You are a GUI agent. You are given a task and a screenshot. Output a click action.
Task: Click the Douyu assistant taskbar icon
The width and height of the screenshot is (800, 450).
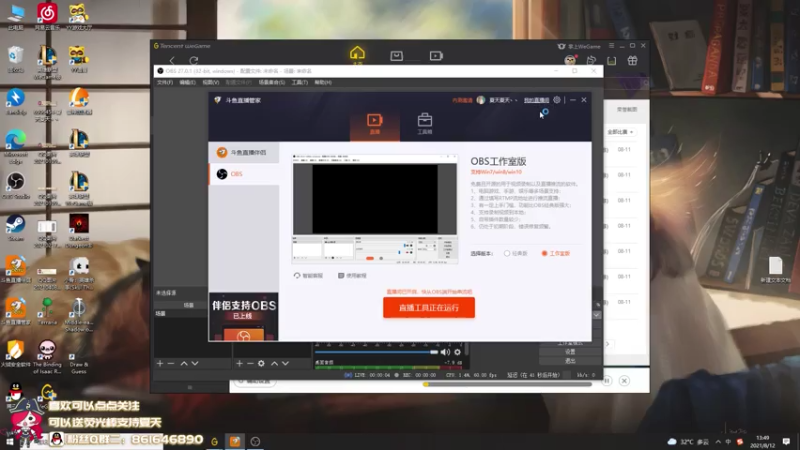click(235, 441)
